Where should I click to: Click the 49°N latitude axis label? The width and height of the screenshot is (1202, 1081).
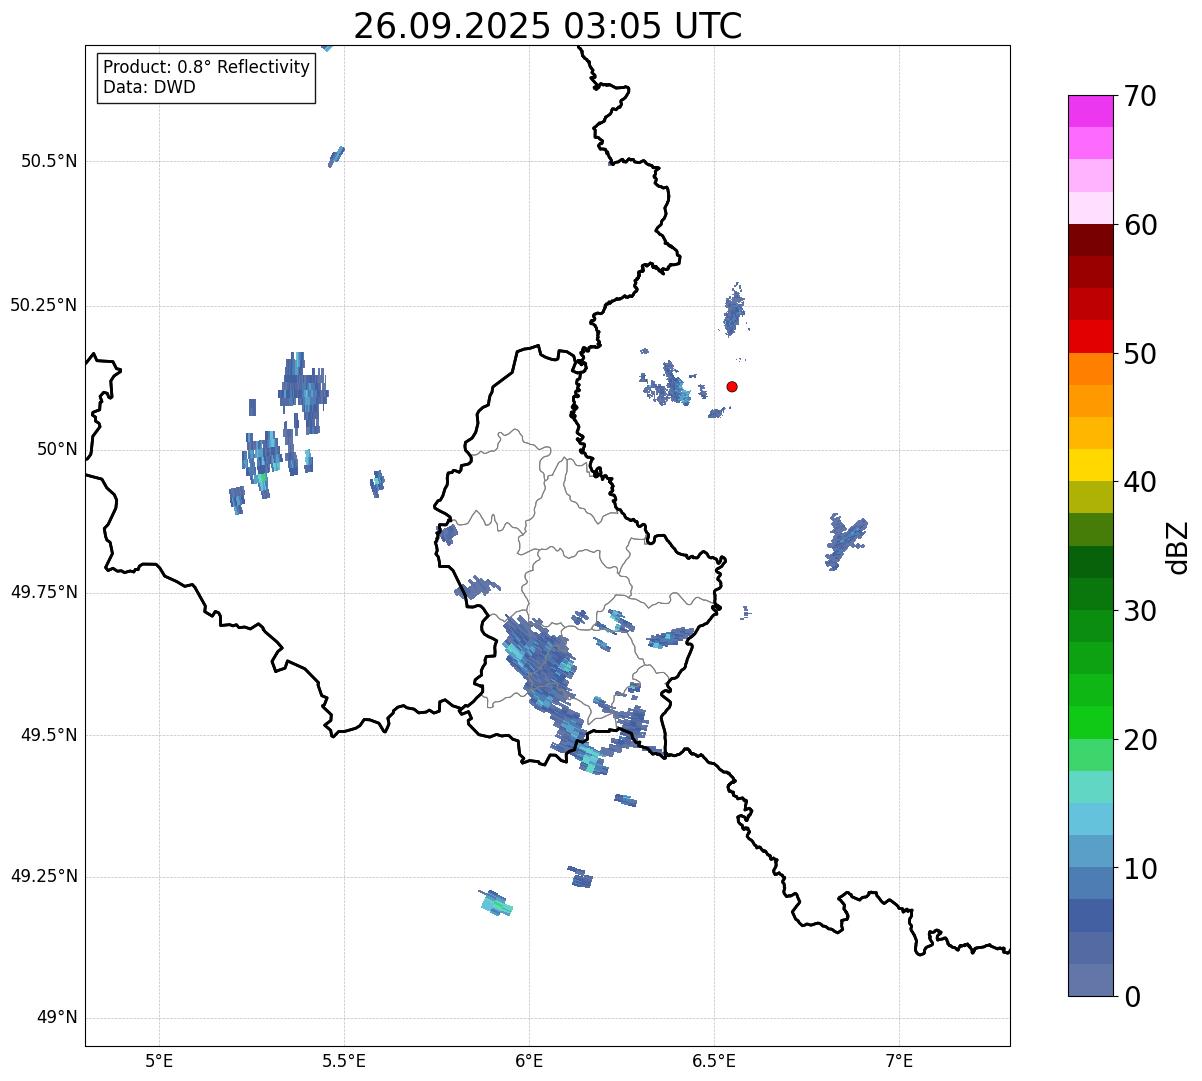tap(56, 1018)
